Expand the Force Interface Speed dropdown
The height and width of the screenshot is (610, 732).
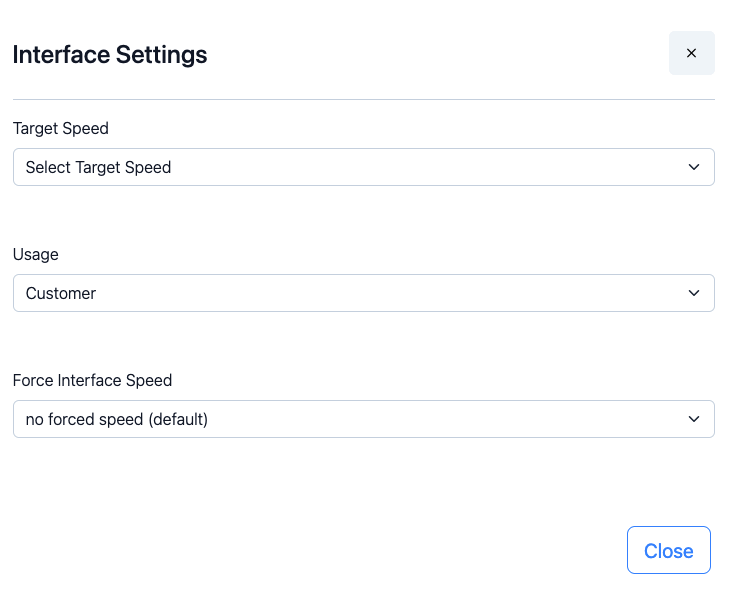[x=363, y=419]
